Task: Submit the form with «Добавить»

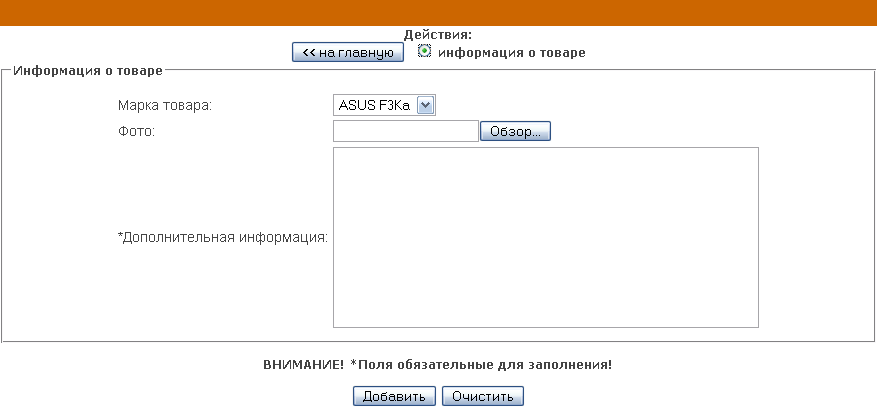Action: tap(395, 396)
